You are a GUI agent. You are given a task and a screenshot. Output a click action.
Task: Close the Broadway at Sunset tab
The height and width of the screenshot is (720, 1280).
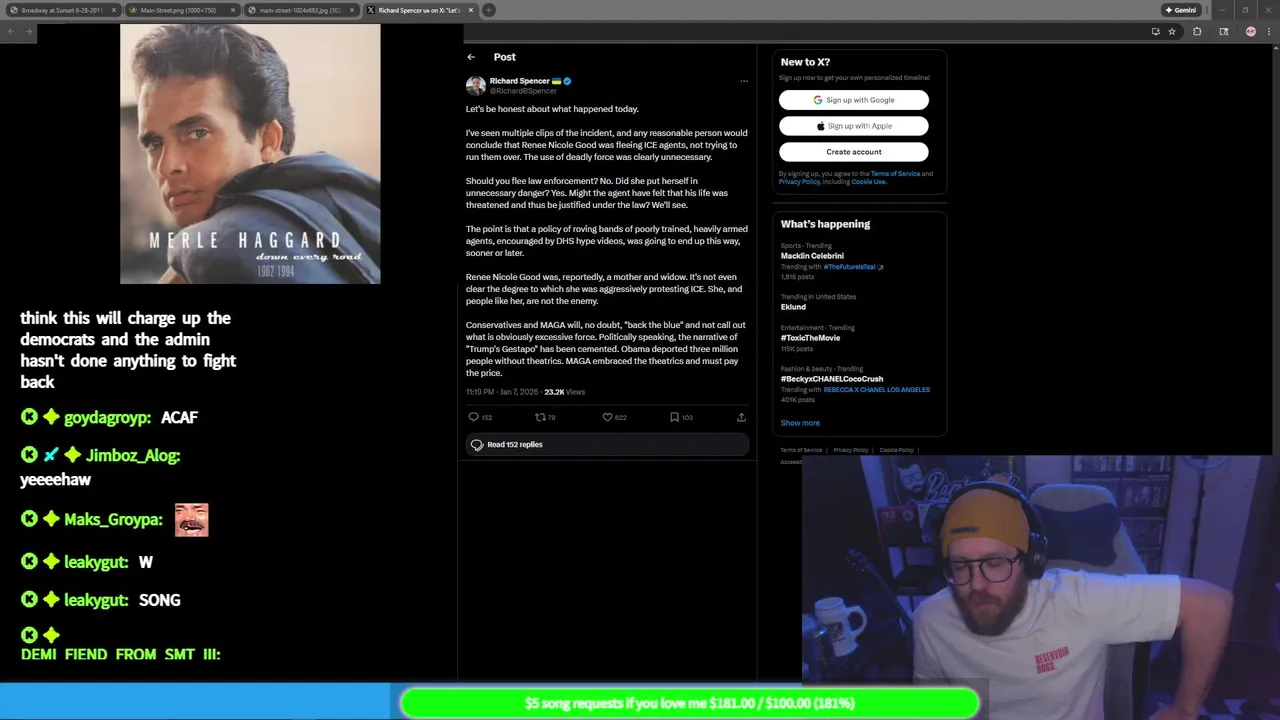[114, 10]
